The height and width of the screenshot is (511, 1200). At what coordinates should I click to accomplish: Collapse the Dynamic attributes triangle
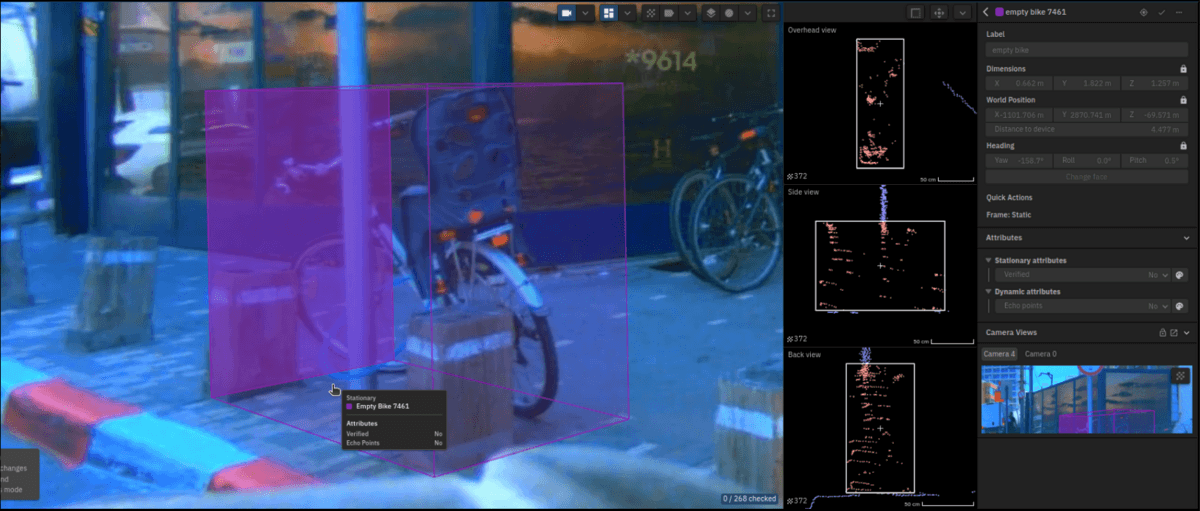pos(988,292)
